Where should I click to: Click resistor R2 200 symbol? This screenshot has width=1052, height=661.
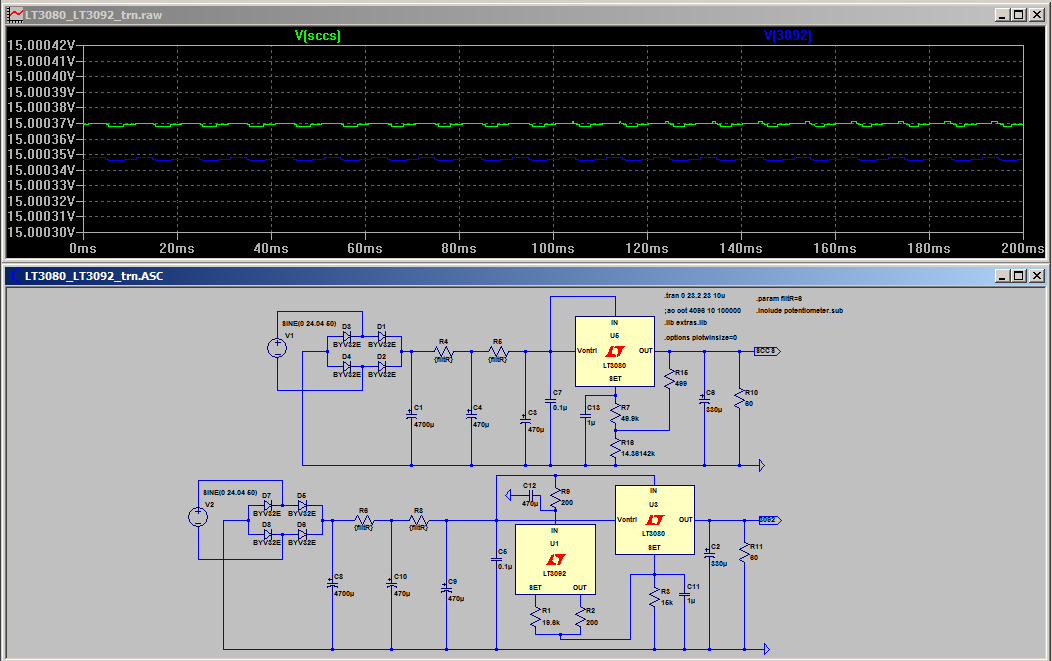[x=580, y=617]
